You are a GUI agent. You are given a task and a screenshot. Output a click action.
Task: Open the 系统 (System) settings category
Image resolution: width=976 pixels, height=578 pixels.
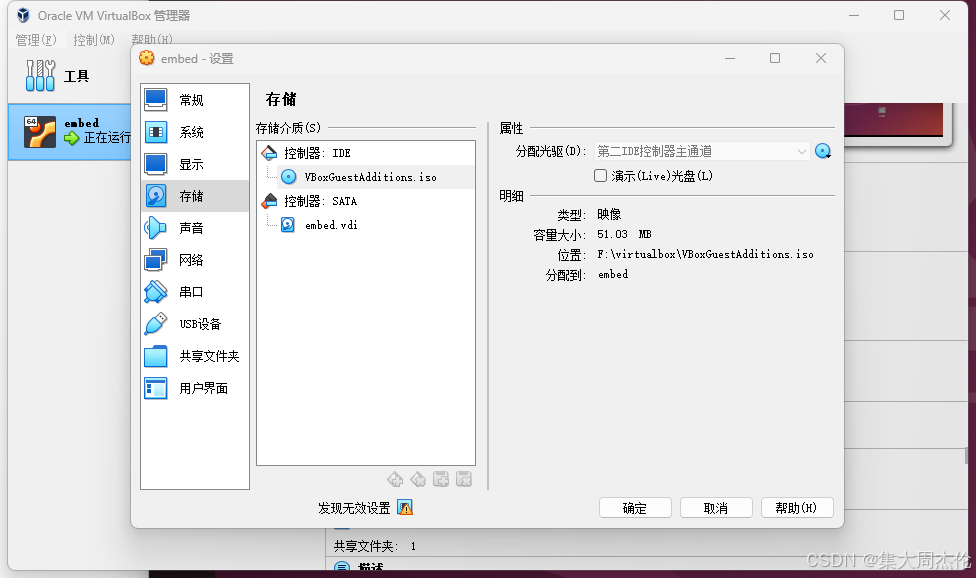(x=195, y=132)
